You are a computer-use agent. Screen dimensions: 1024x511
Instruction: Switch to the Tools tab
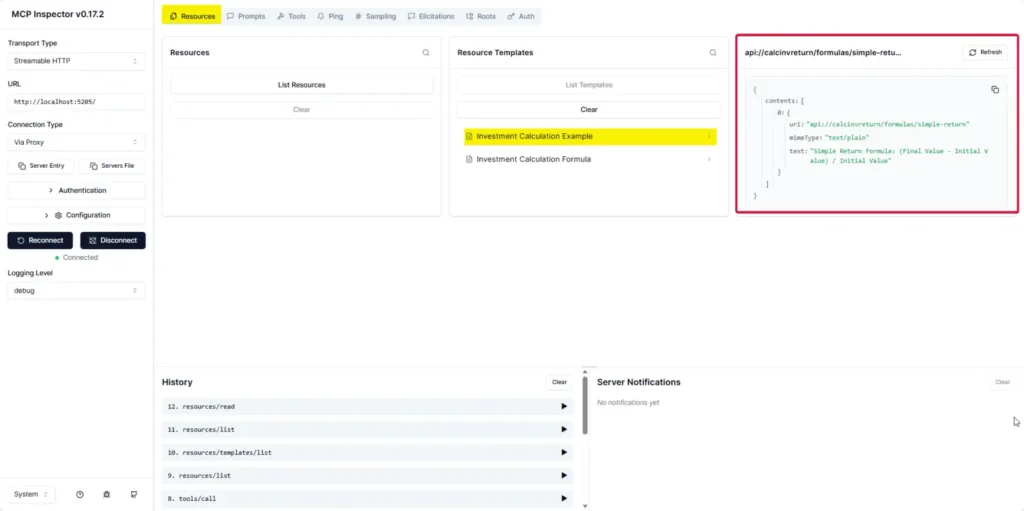click(292, 17)
